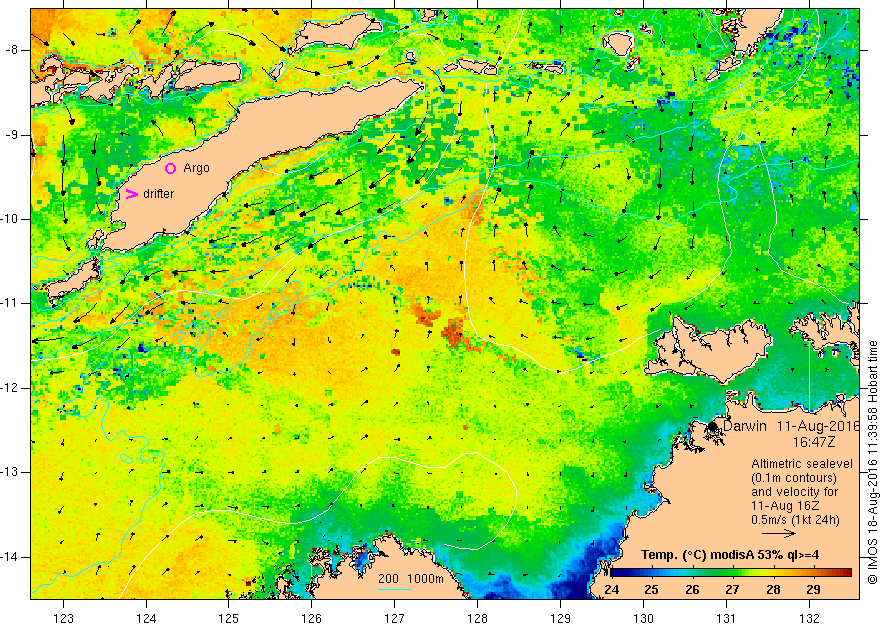The width and height of the screenshot is (880, 630).
Task: Click the latitude axis label '-13'
Action: [10, 472]
